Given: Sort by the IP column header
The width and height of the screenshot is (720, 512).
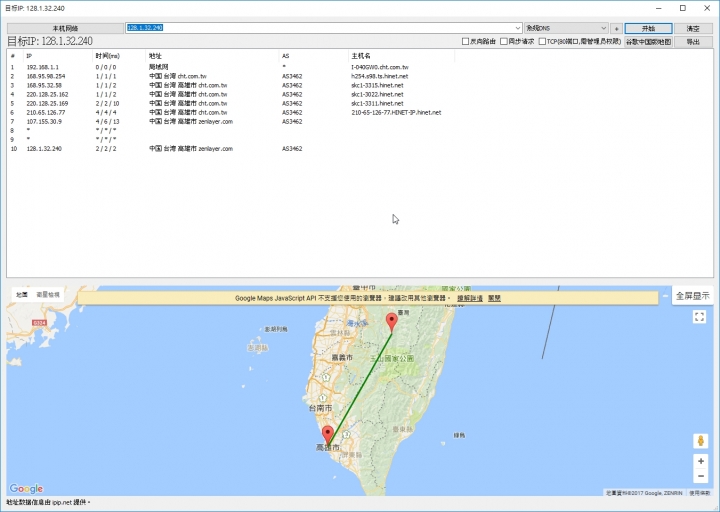Looking at the screenshot, I should (58, 56).
